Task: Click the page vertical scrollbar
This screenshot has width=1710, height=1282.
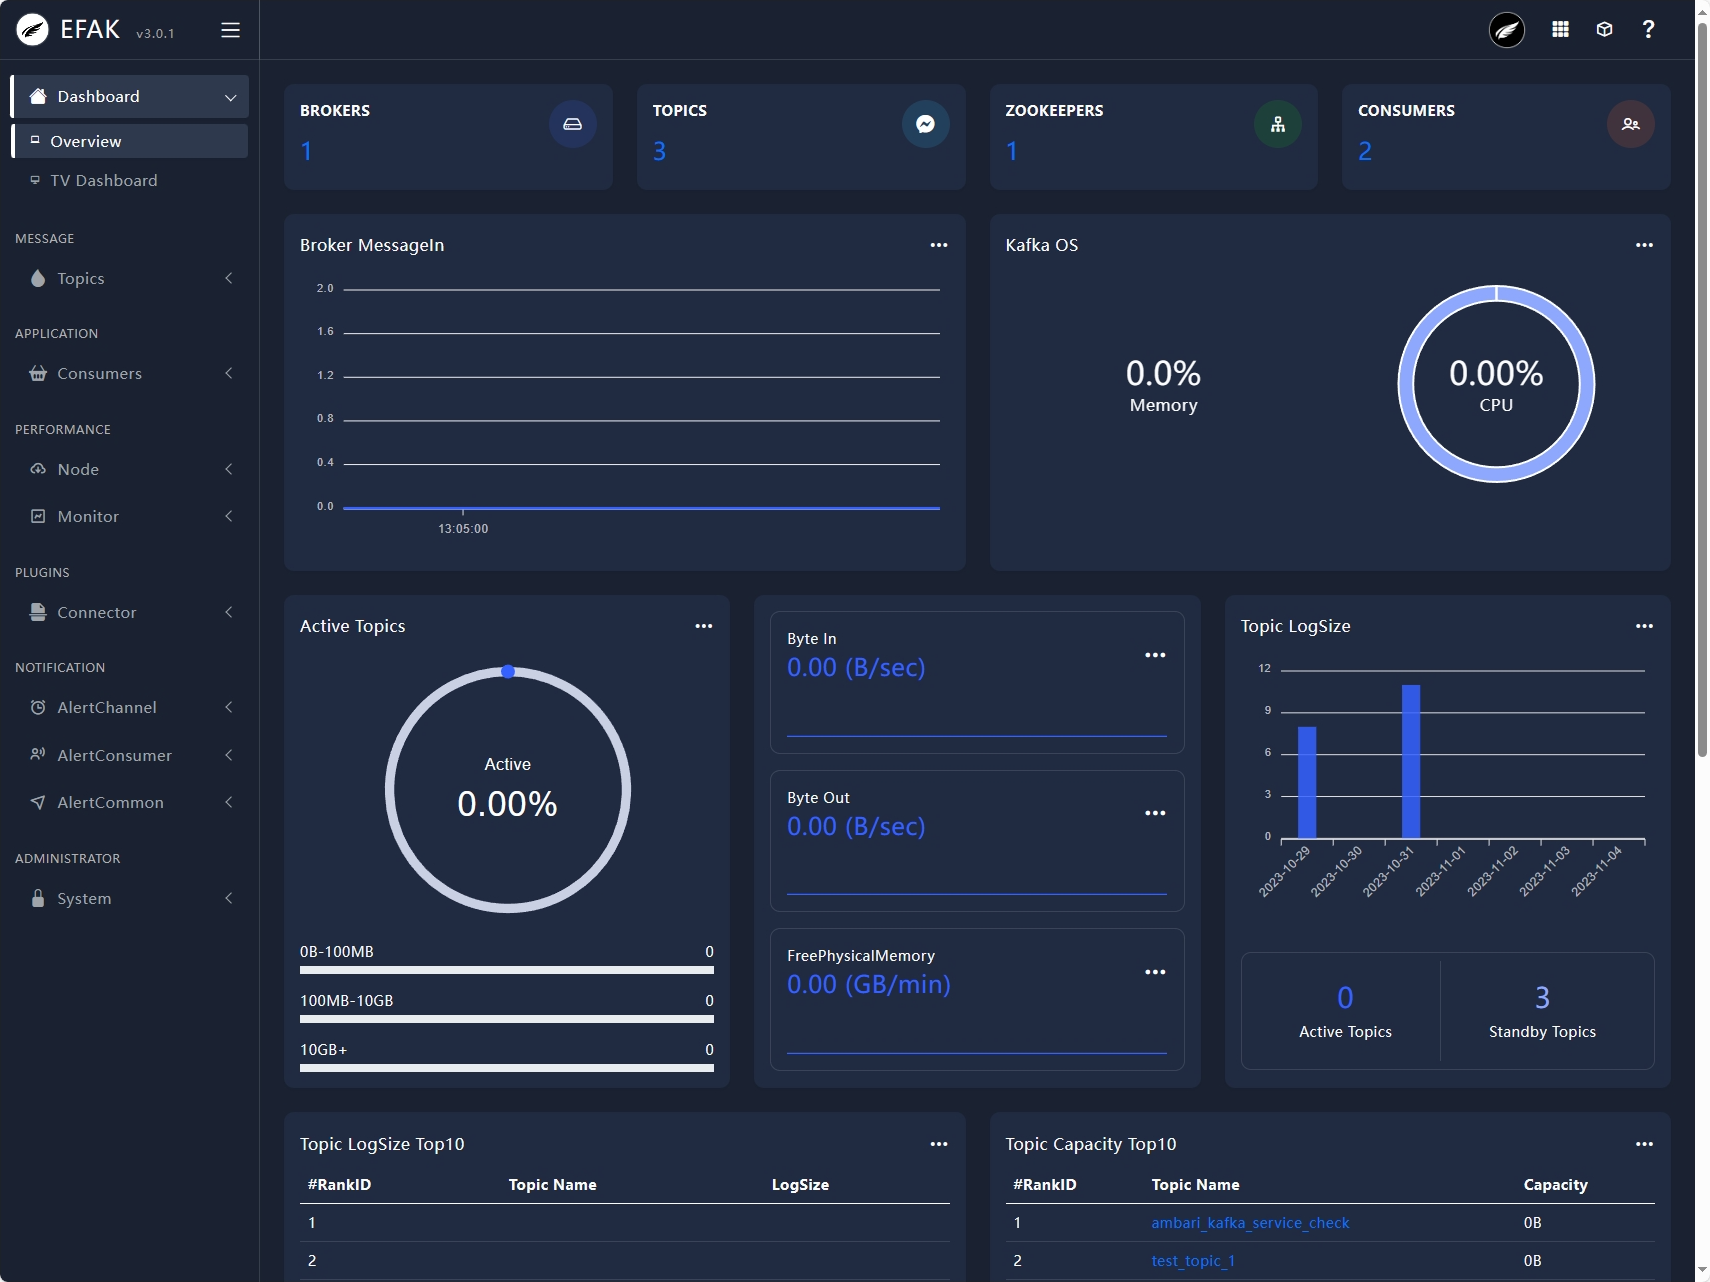Action: (x=1702, y=390)
